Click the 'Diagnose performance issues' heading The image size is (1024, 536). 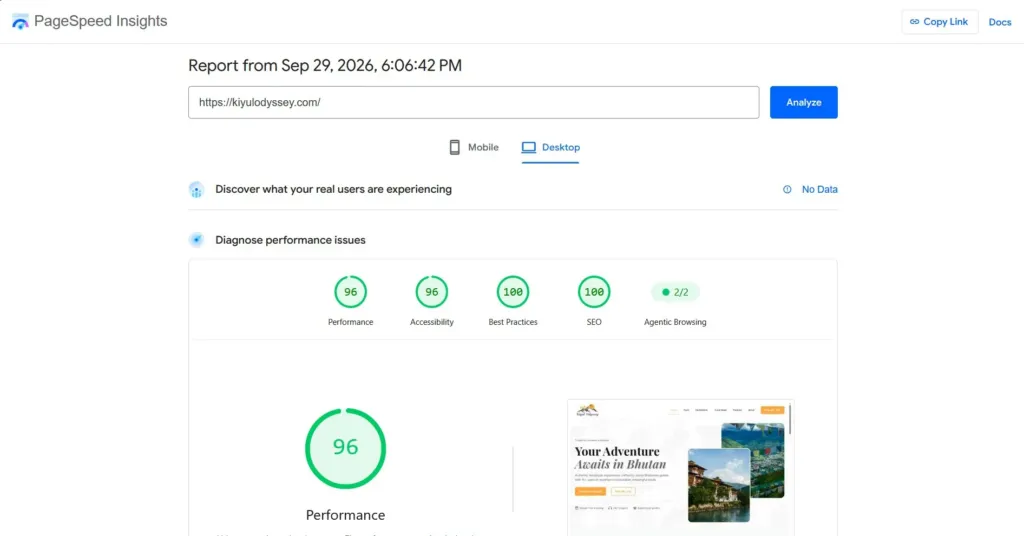[x=290, y=240]
